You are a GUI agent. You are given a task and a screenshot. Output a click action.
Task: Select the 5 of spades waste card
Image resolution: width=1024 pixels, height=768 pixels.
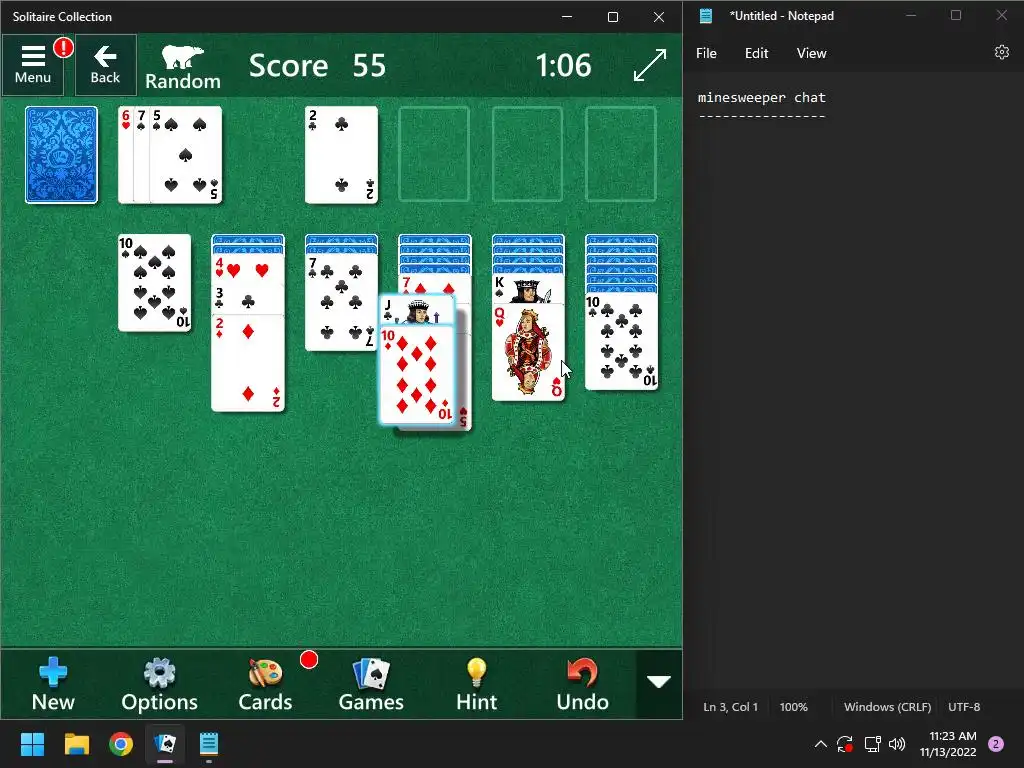coord(186,155)
